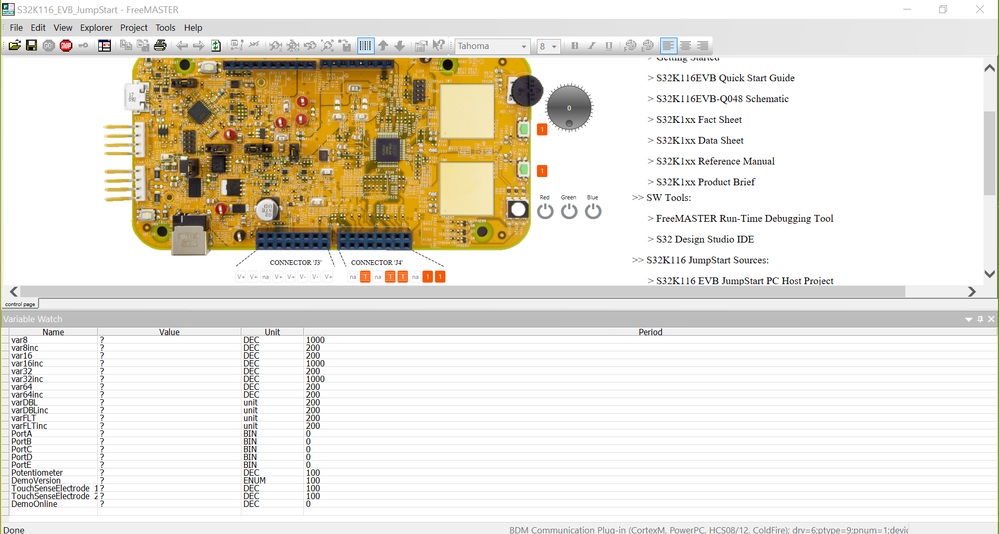Save the project using the floppy disk icon
Image resolution: width=999 pixels, height=534 pixels.
[31, 46]
